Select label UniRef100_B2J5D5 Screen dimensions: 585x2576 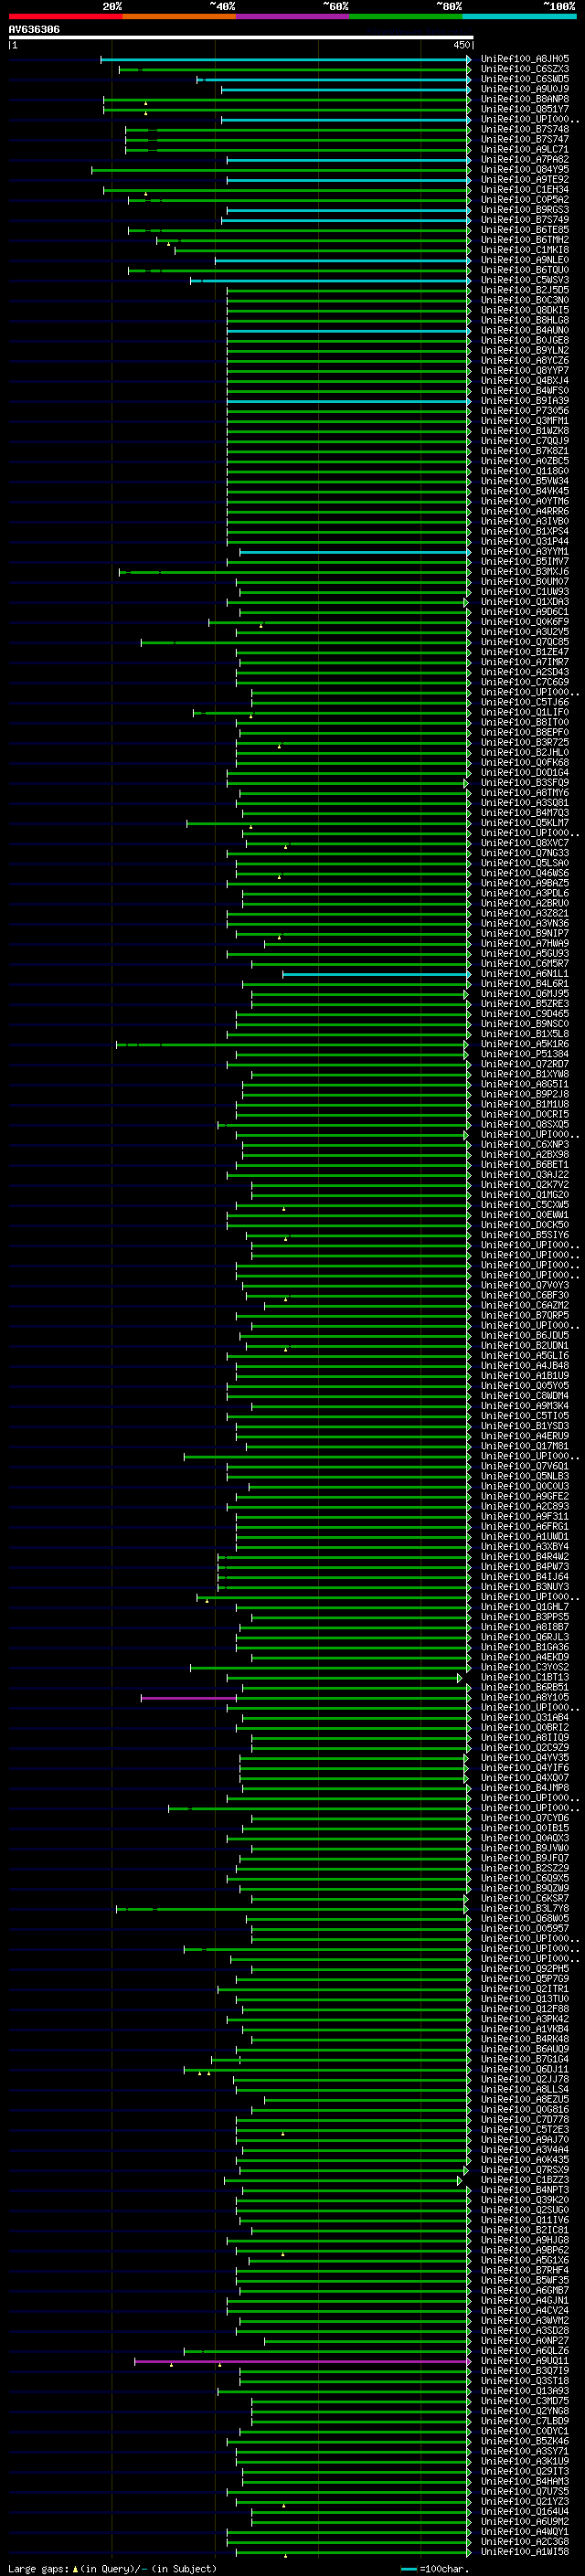click(x=525, y=290)
